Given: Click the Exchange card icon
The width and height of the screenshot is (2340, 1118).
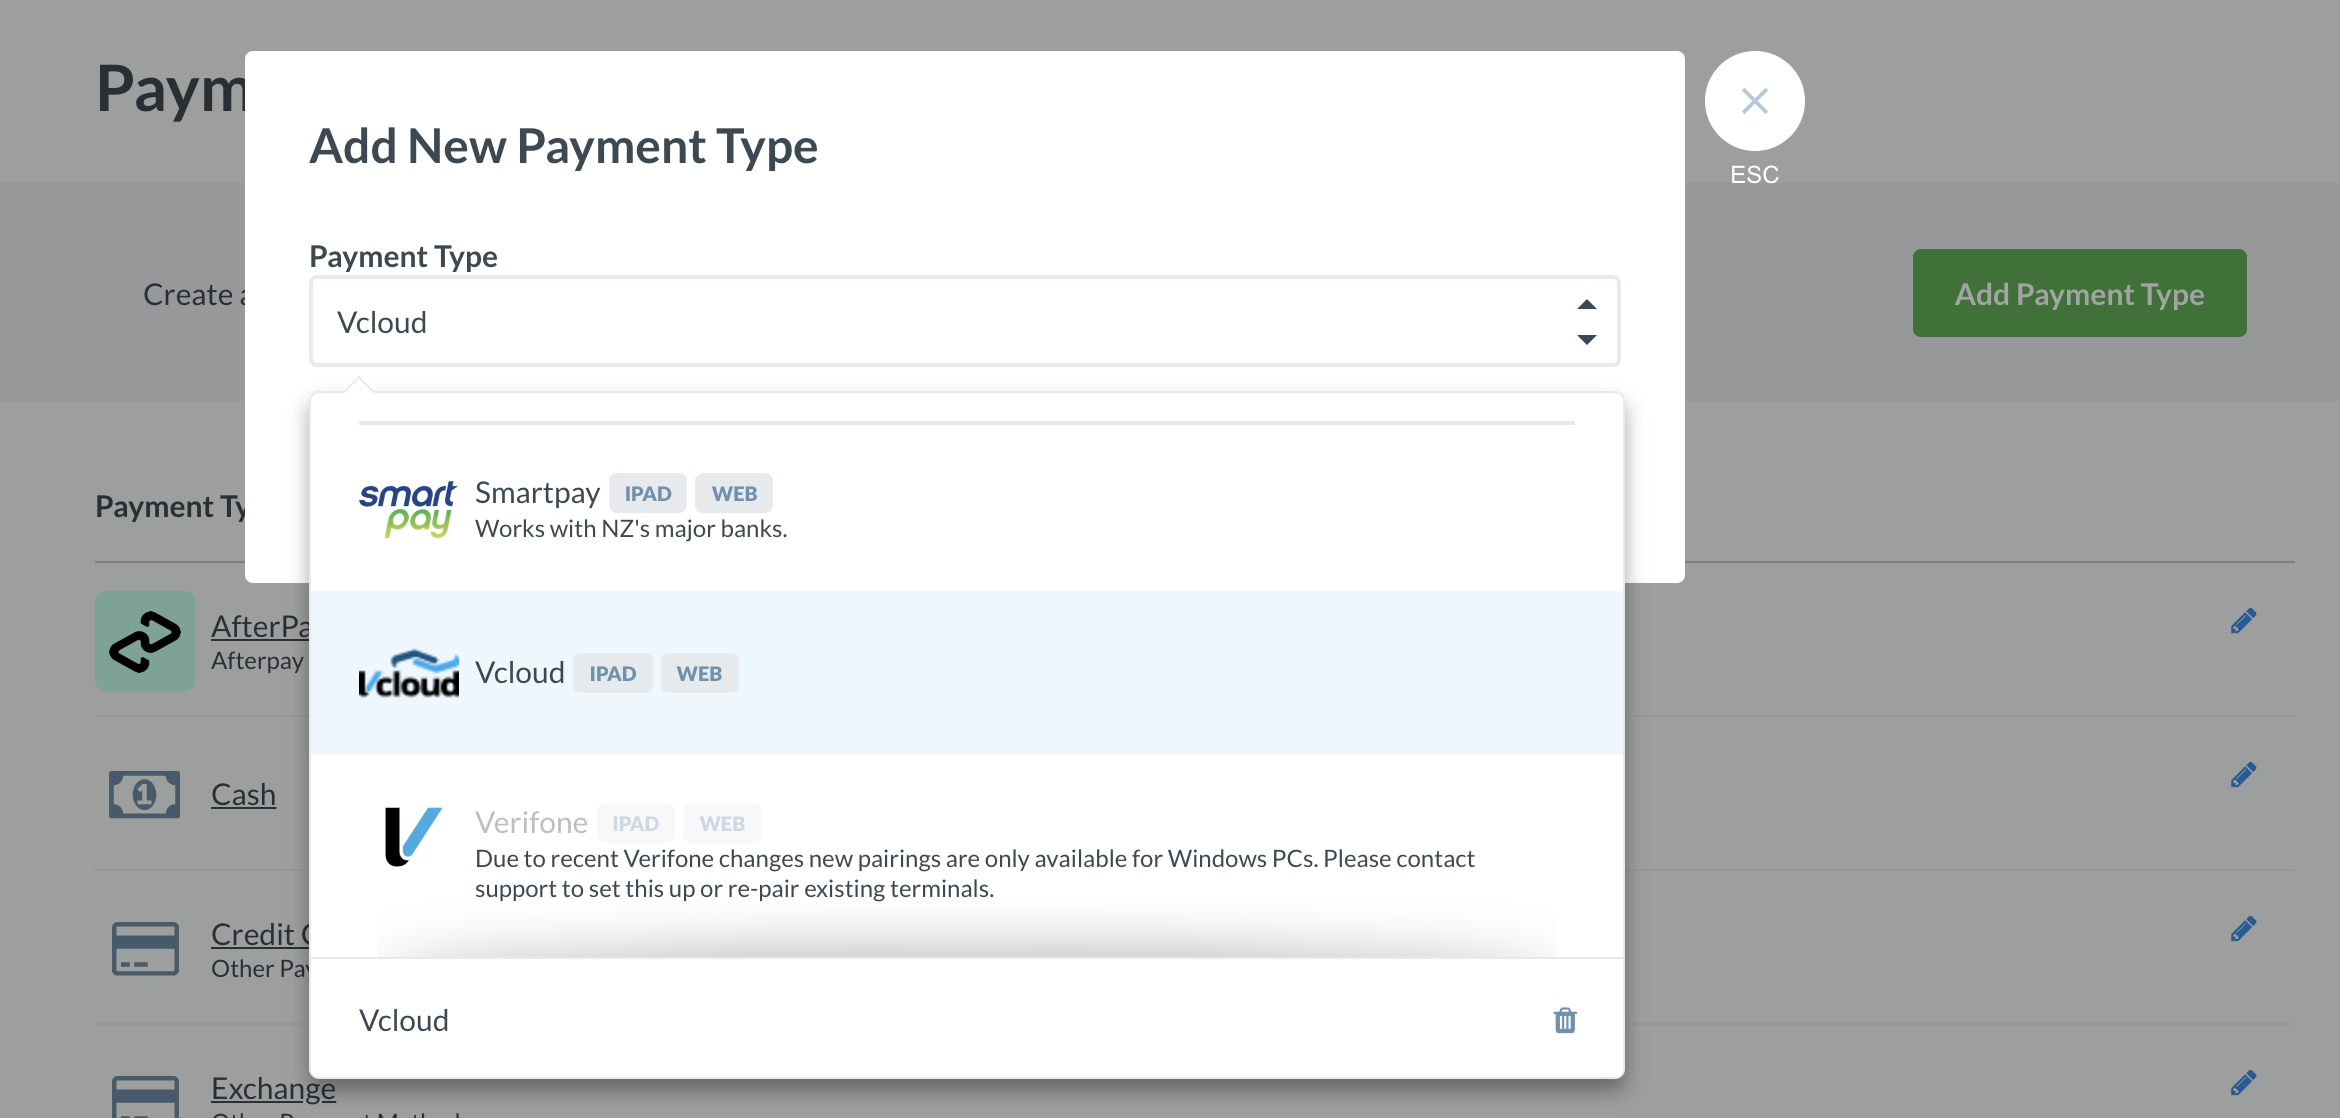Looking at the screenshot, I should (x=145, y=1096).
